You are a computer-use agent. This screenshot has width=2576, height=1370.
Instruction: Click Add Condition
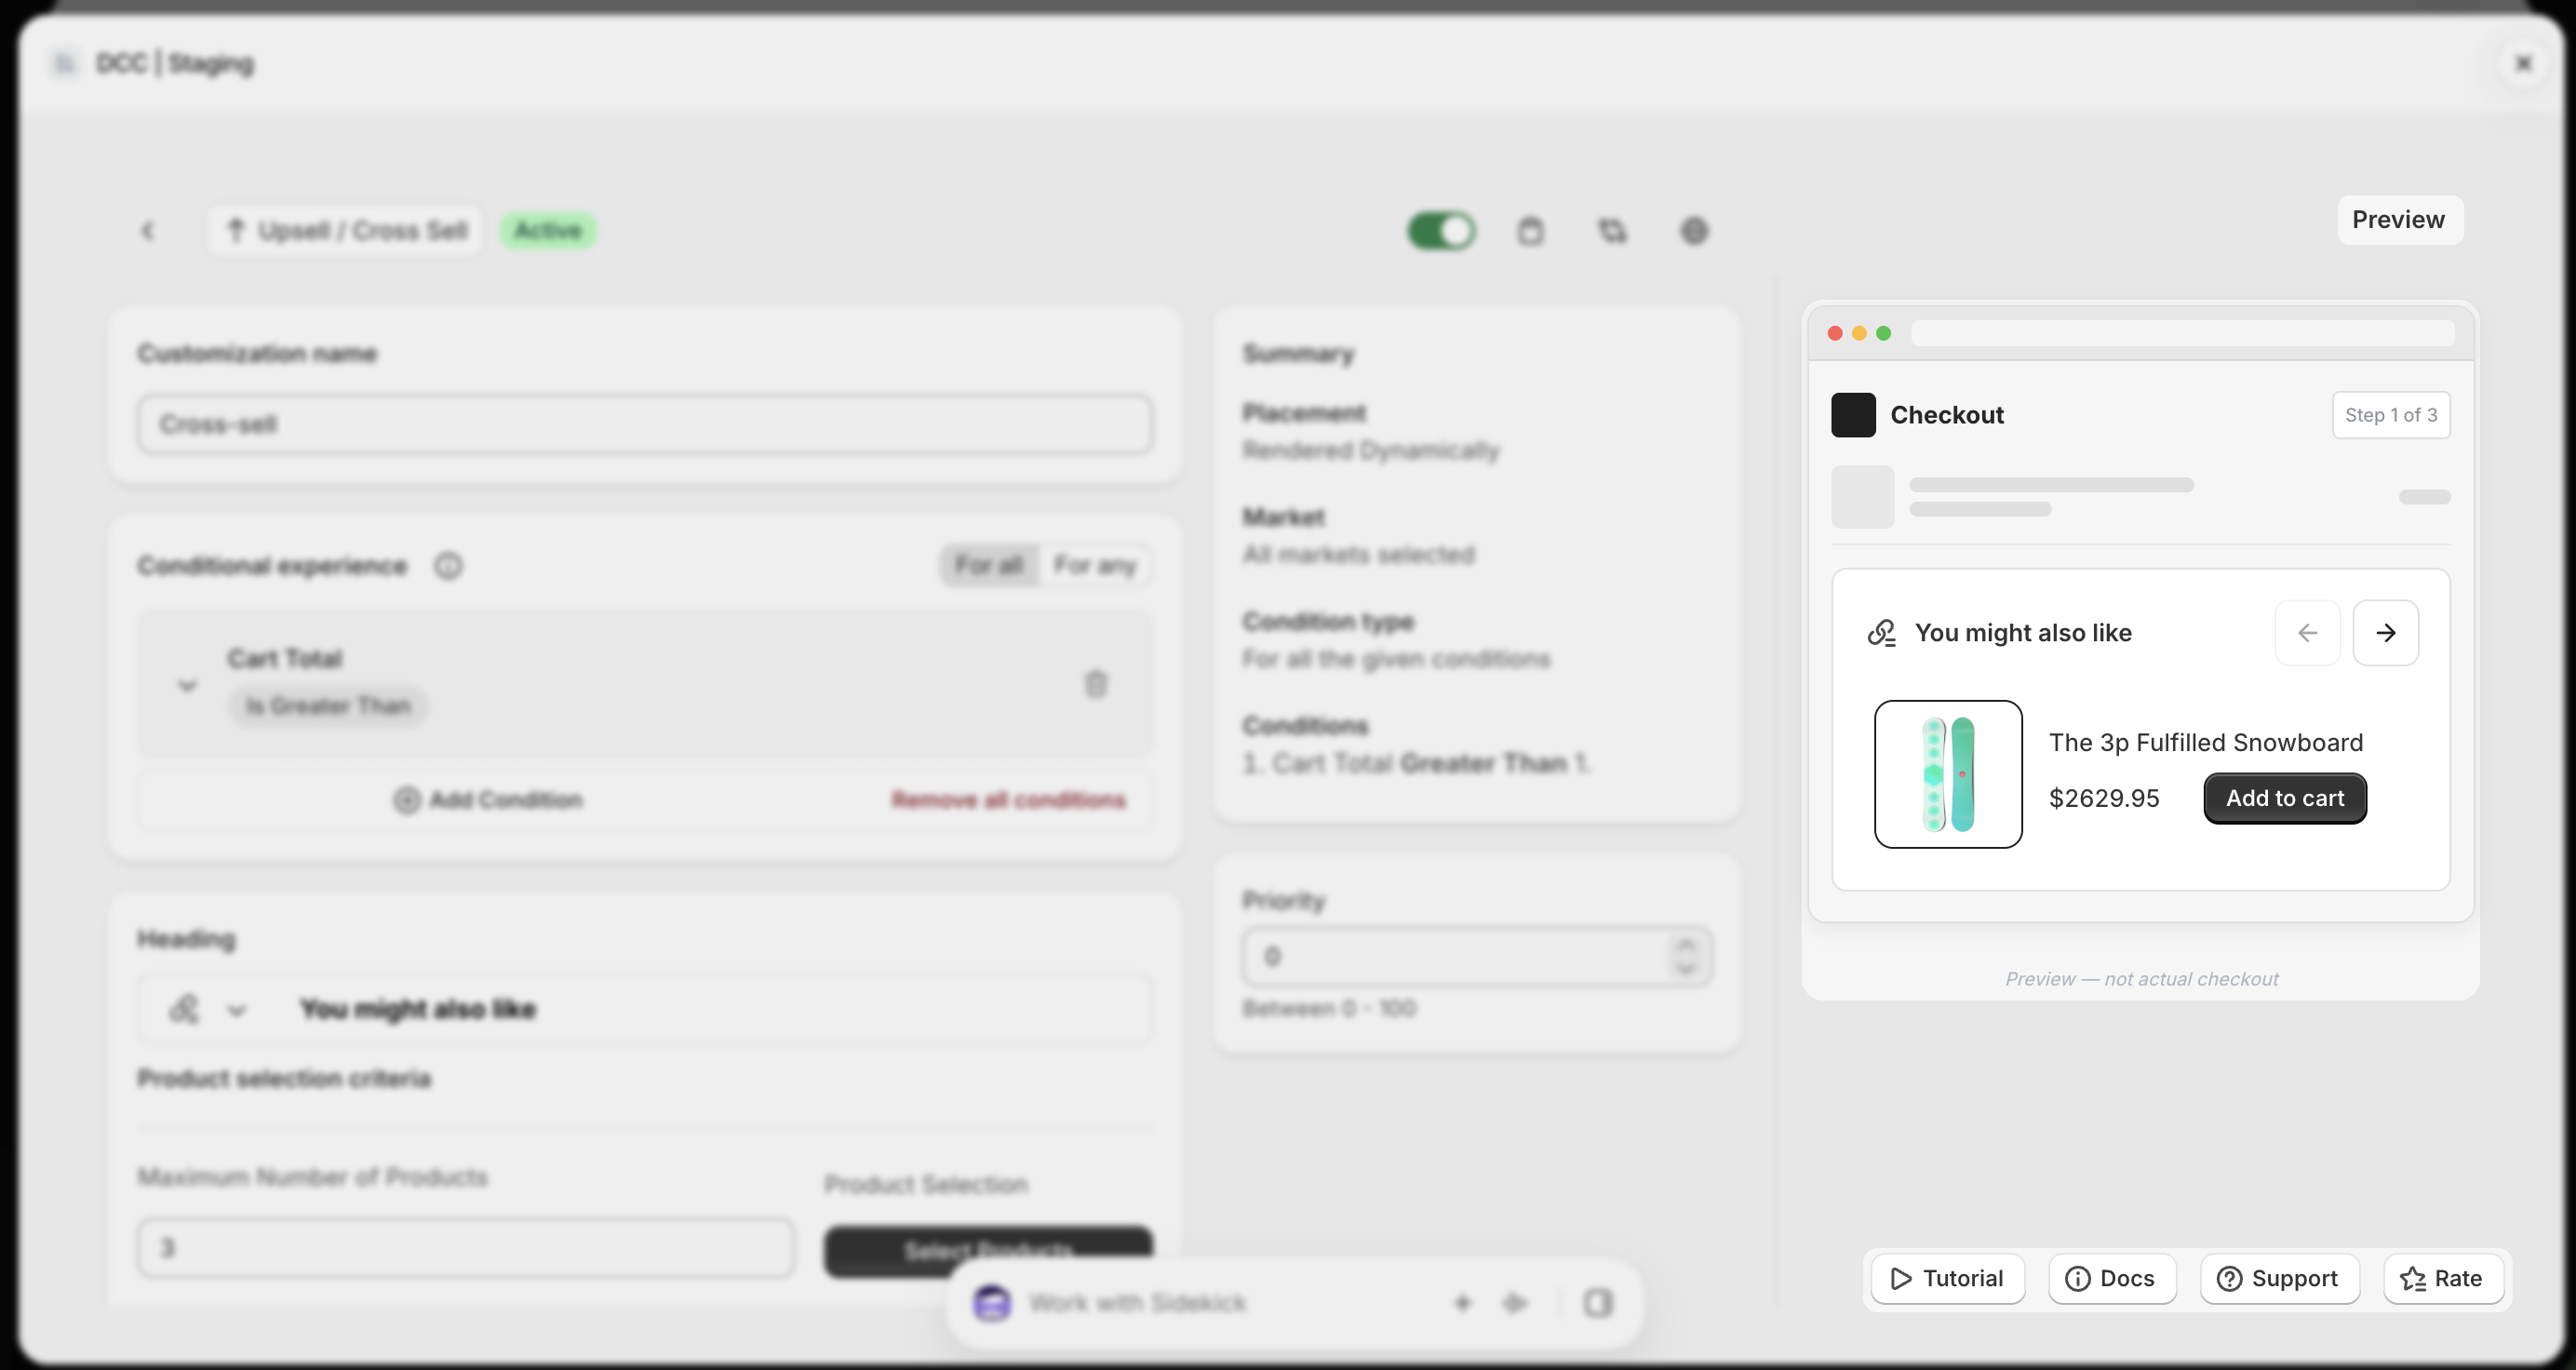coord(488,800)
